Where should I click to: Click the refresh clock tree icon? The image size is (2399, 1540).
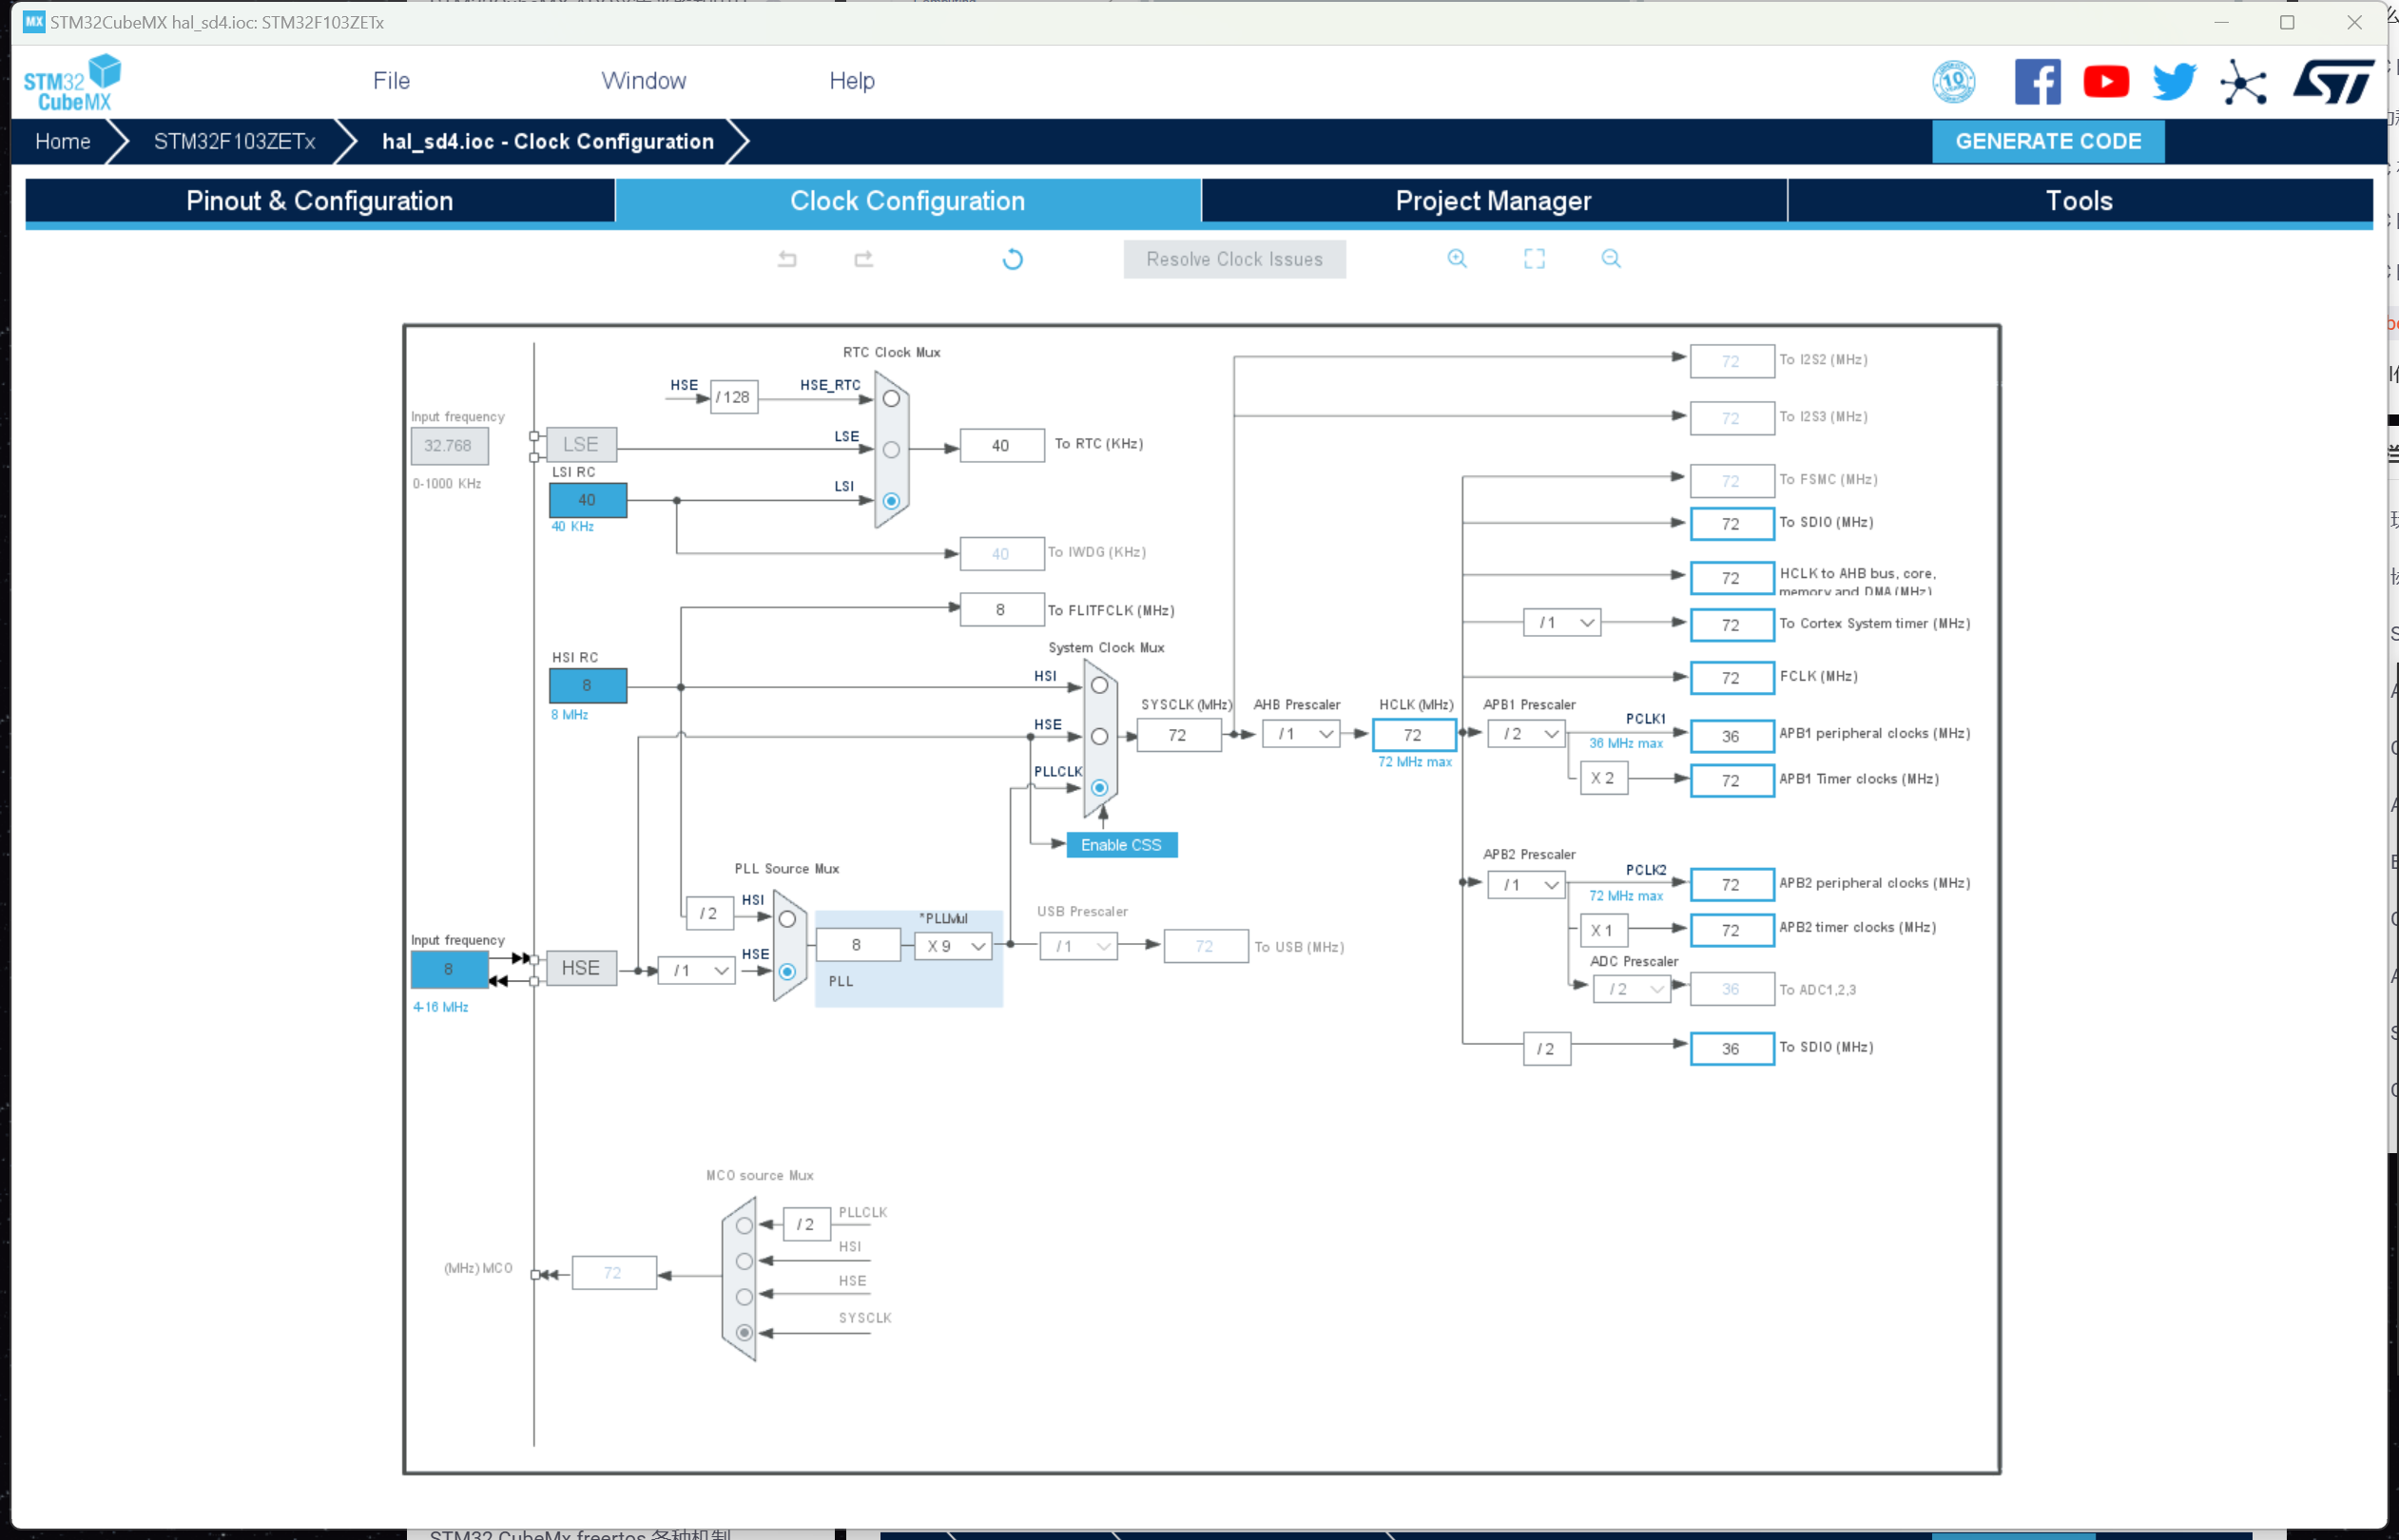tap(1013, 259)
